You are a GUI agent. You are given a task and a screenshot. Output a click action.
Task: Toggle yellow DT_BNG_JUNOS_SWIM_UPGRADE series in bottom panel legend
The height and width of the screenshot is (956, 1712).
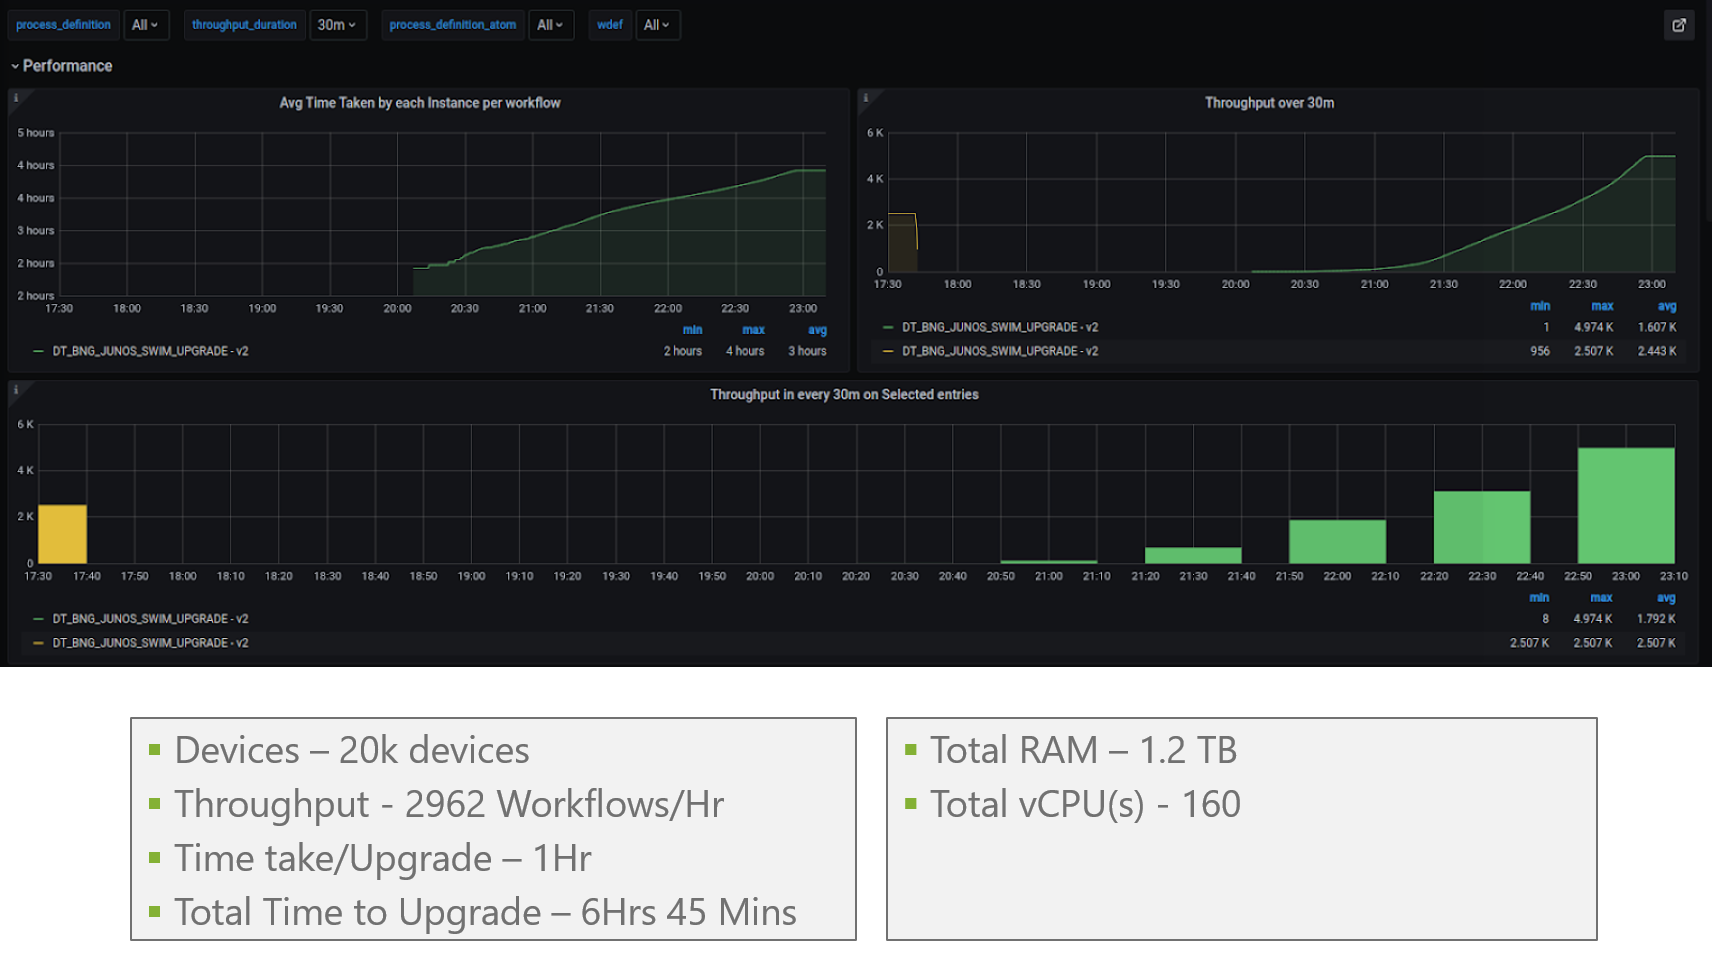click(150, 643)
